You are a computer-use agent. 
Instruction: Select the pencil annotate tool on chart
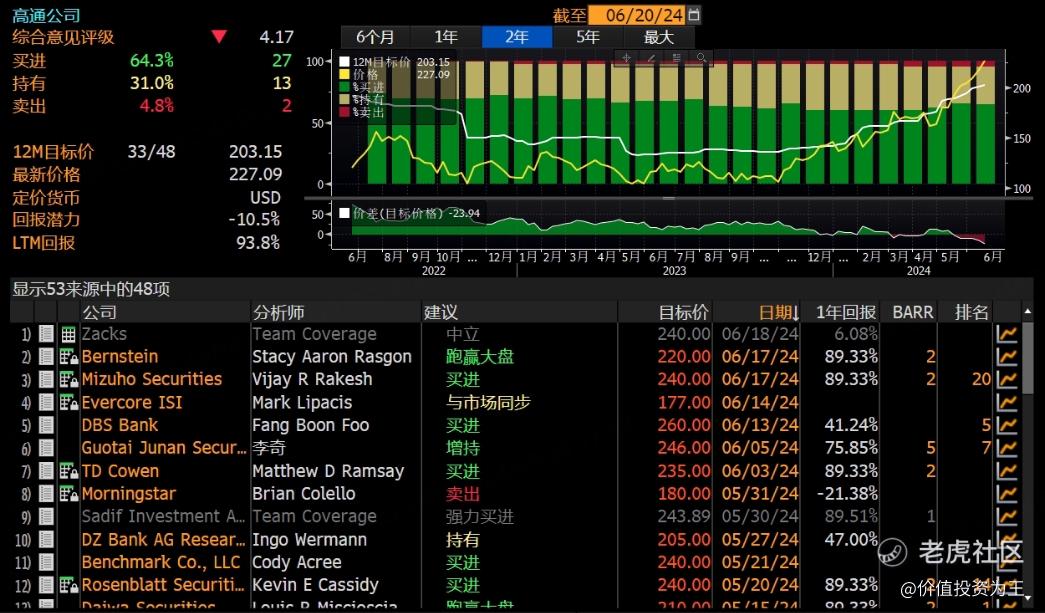tap(651, 59)
